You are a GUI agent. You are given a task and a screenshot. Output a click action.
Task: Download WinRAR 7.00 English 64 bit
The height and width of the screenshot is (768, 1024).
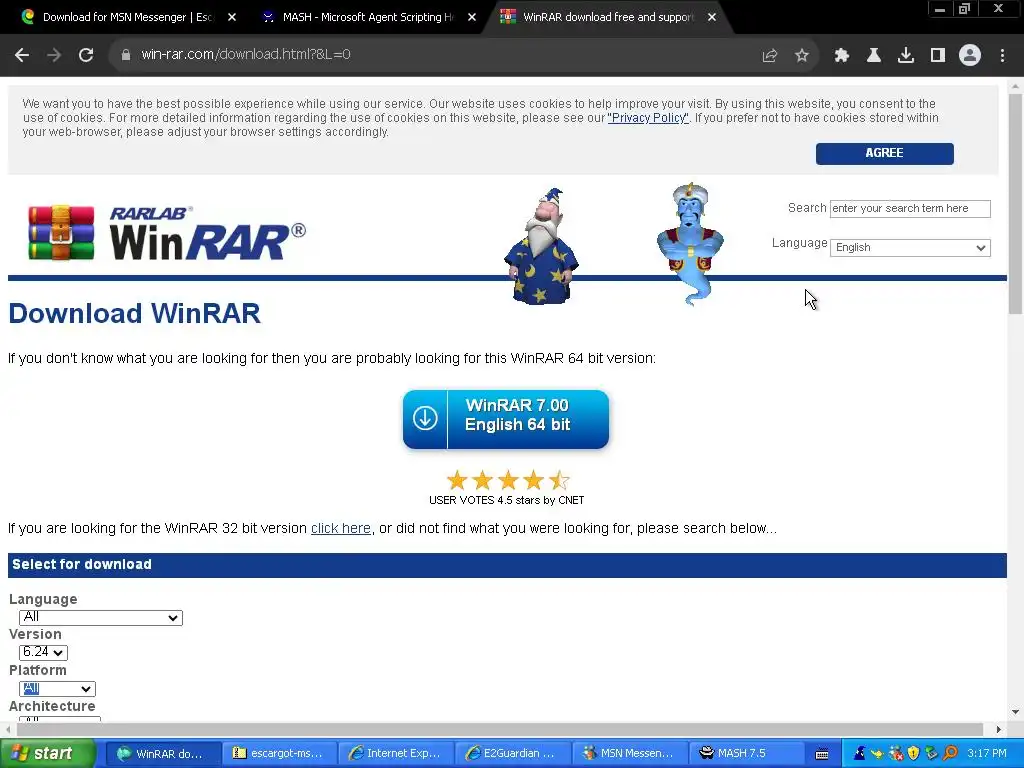tap(506, 419)
